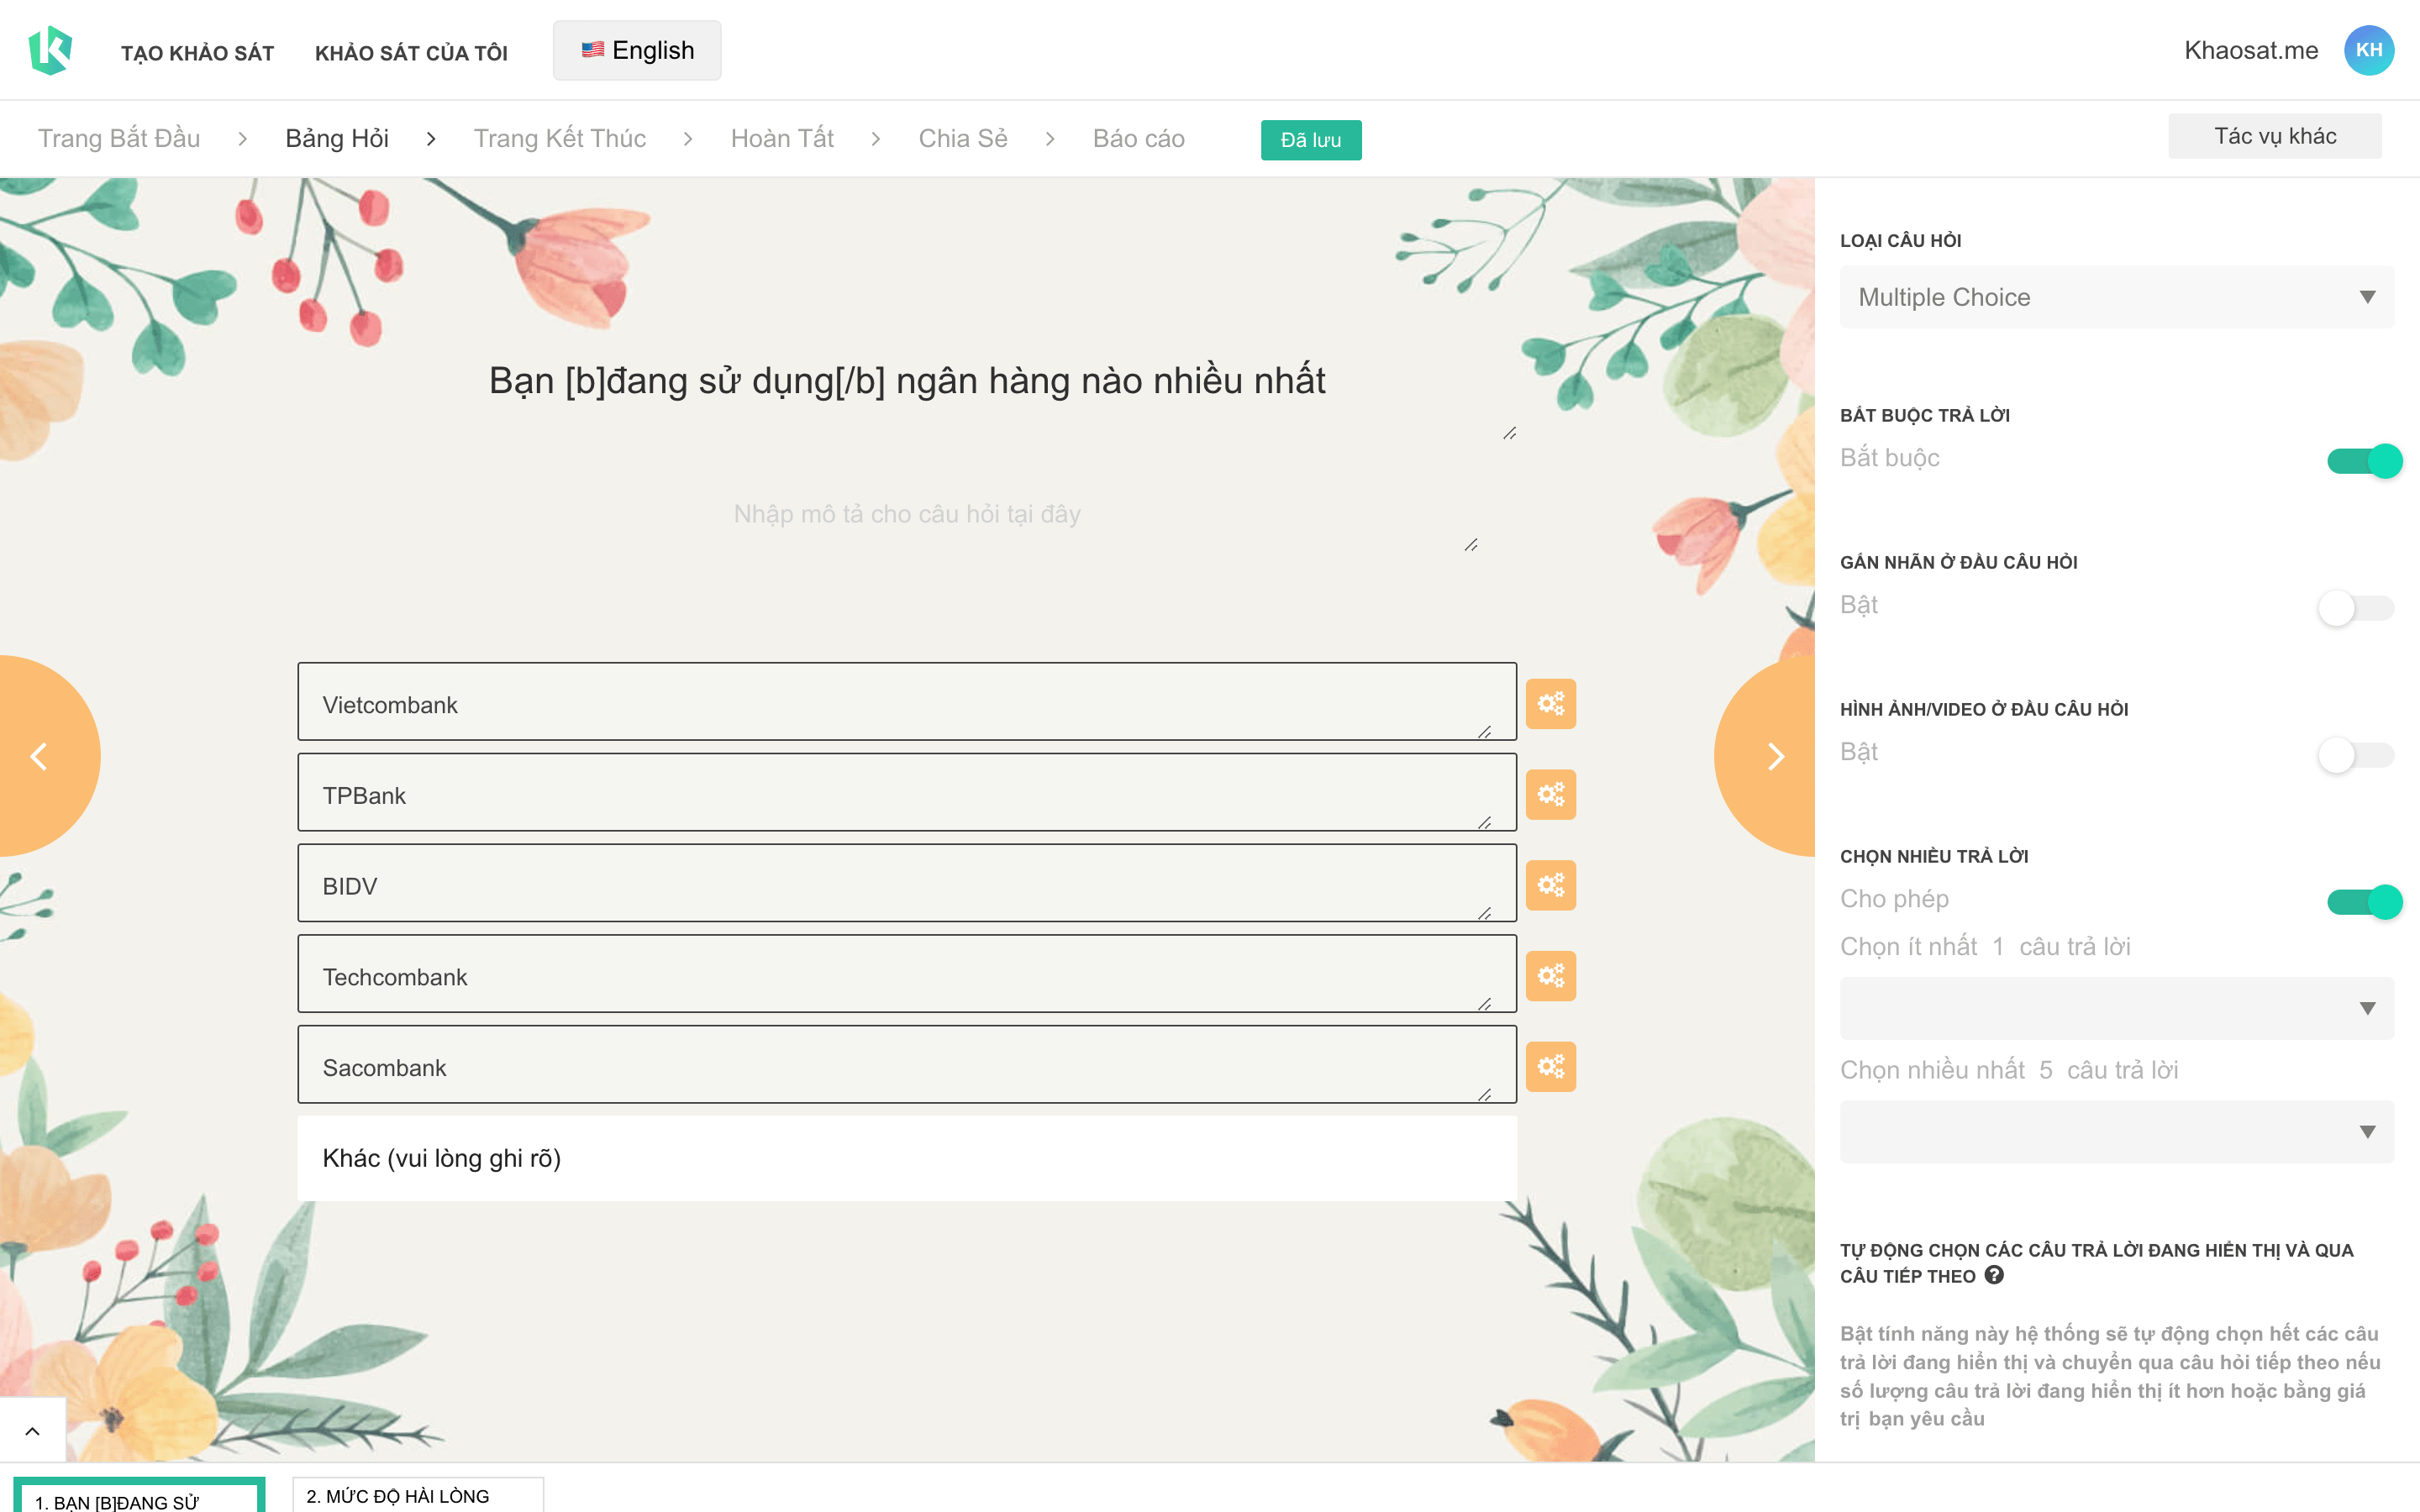Viewport: 2420px width, 1512px height.
Task: Go to the Trang Bắt Đầu step
Action: (119, 138)
